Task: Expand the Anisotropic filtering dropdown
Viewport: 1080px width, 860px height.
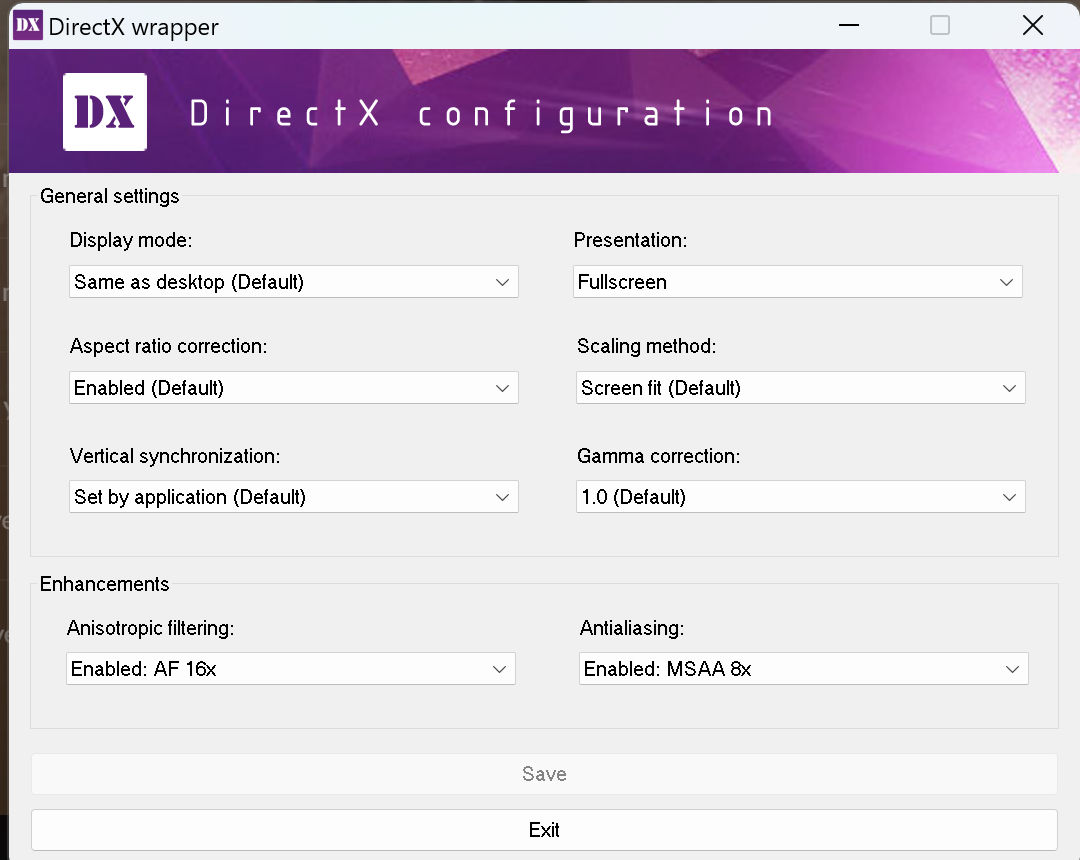Action: coord(291,669)
